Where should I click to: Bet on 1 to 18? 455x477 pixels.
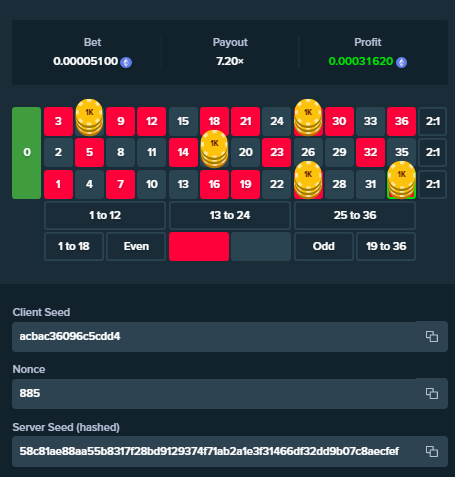74,246
